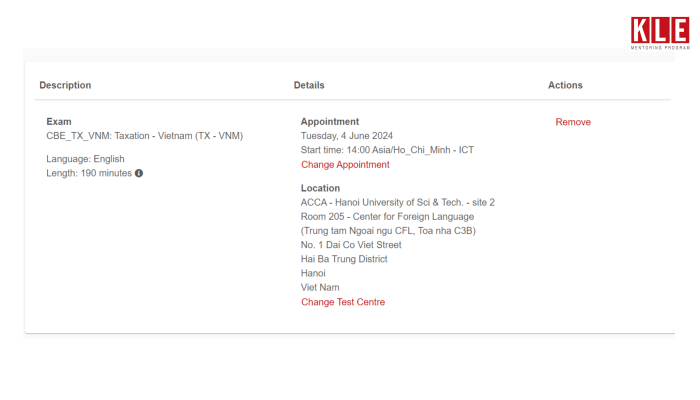Select the CBE_TX_VNM Taxation exam title text
The width and height of the screenshot is (700, 400).
click(145, 136)
